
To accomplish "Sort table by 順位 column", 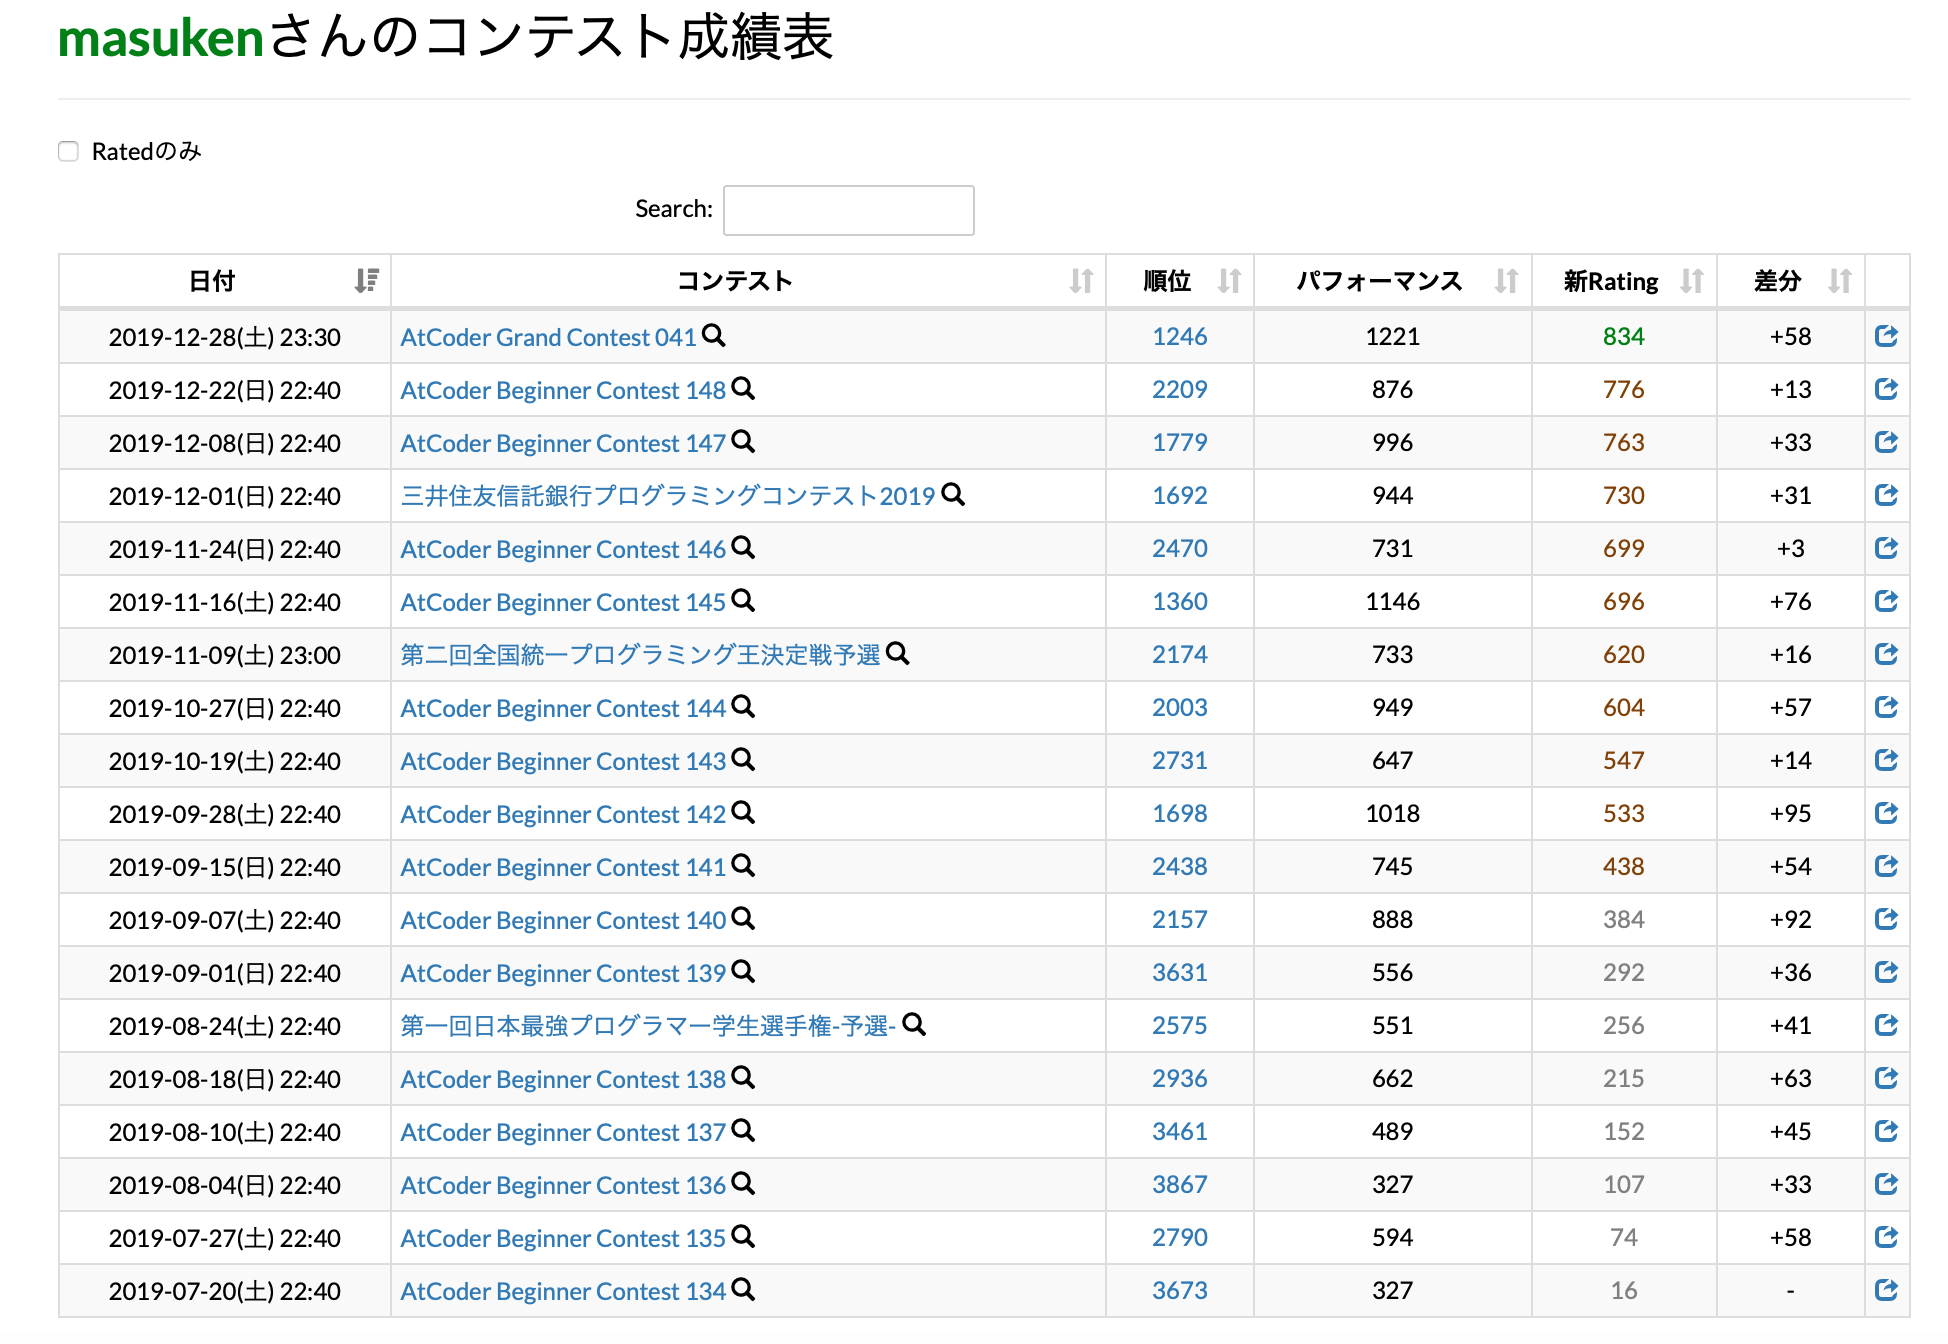I will pos(1180,281).
